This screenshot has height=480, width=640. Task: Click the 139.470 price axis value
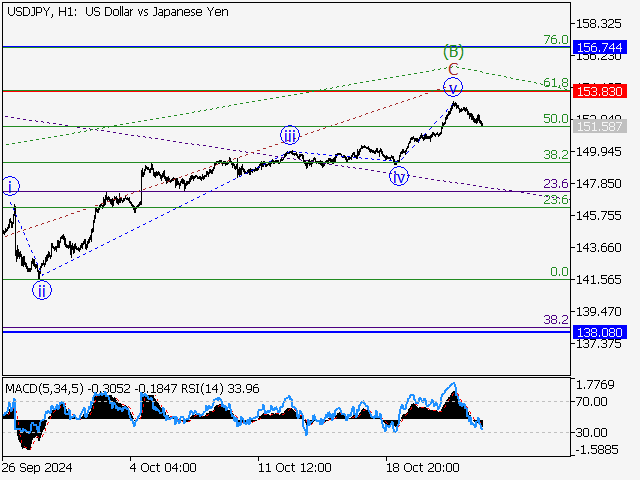point(598,311)
